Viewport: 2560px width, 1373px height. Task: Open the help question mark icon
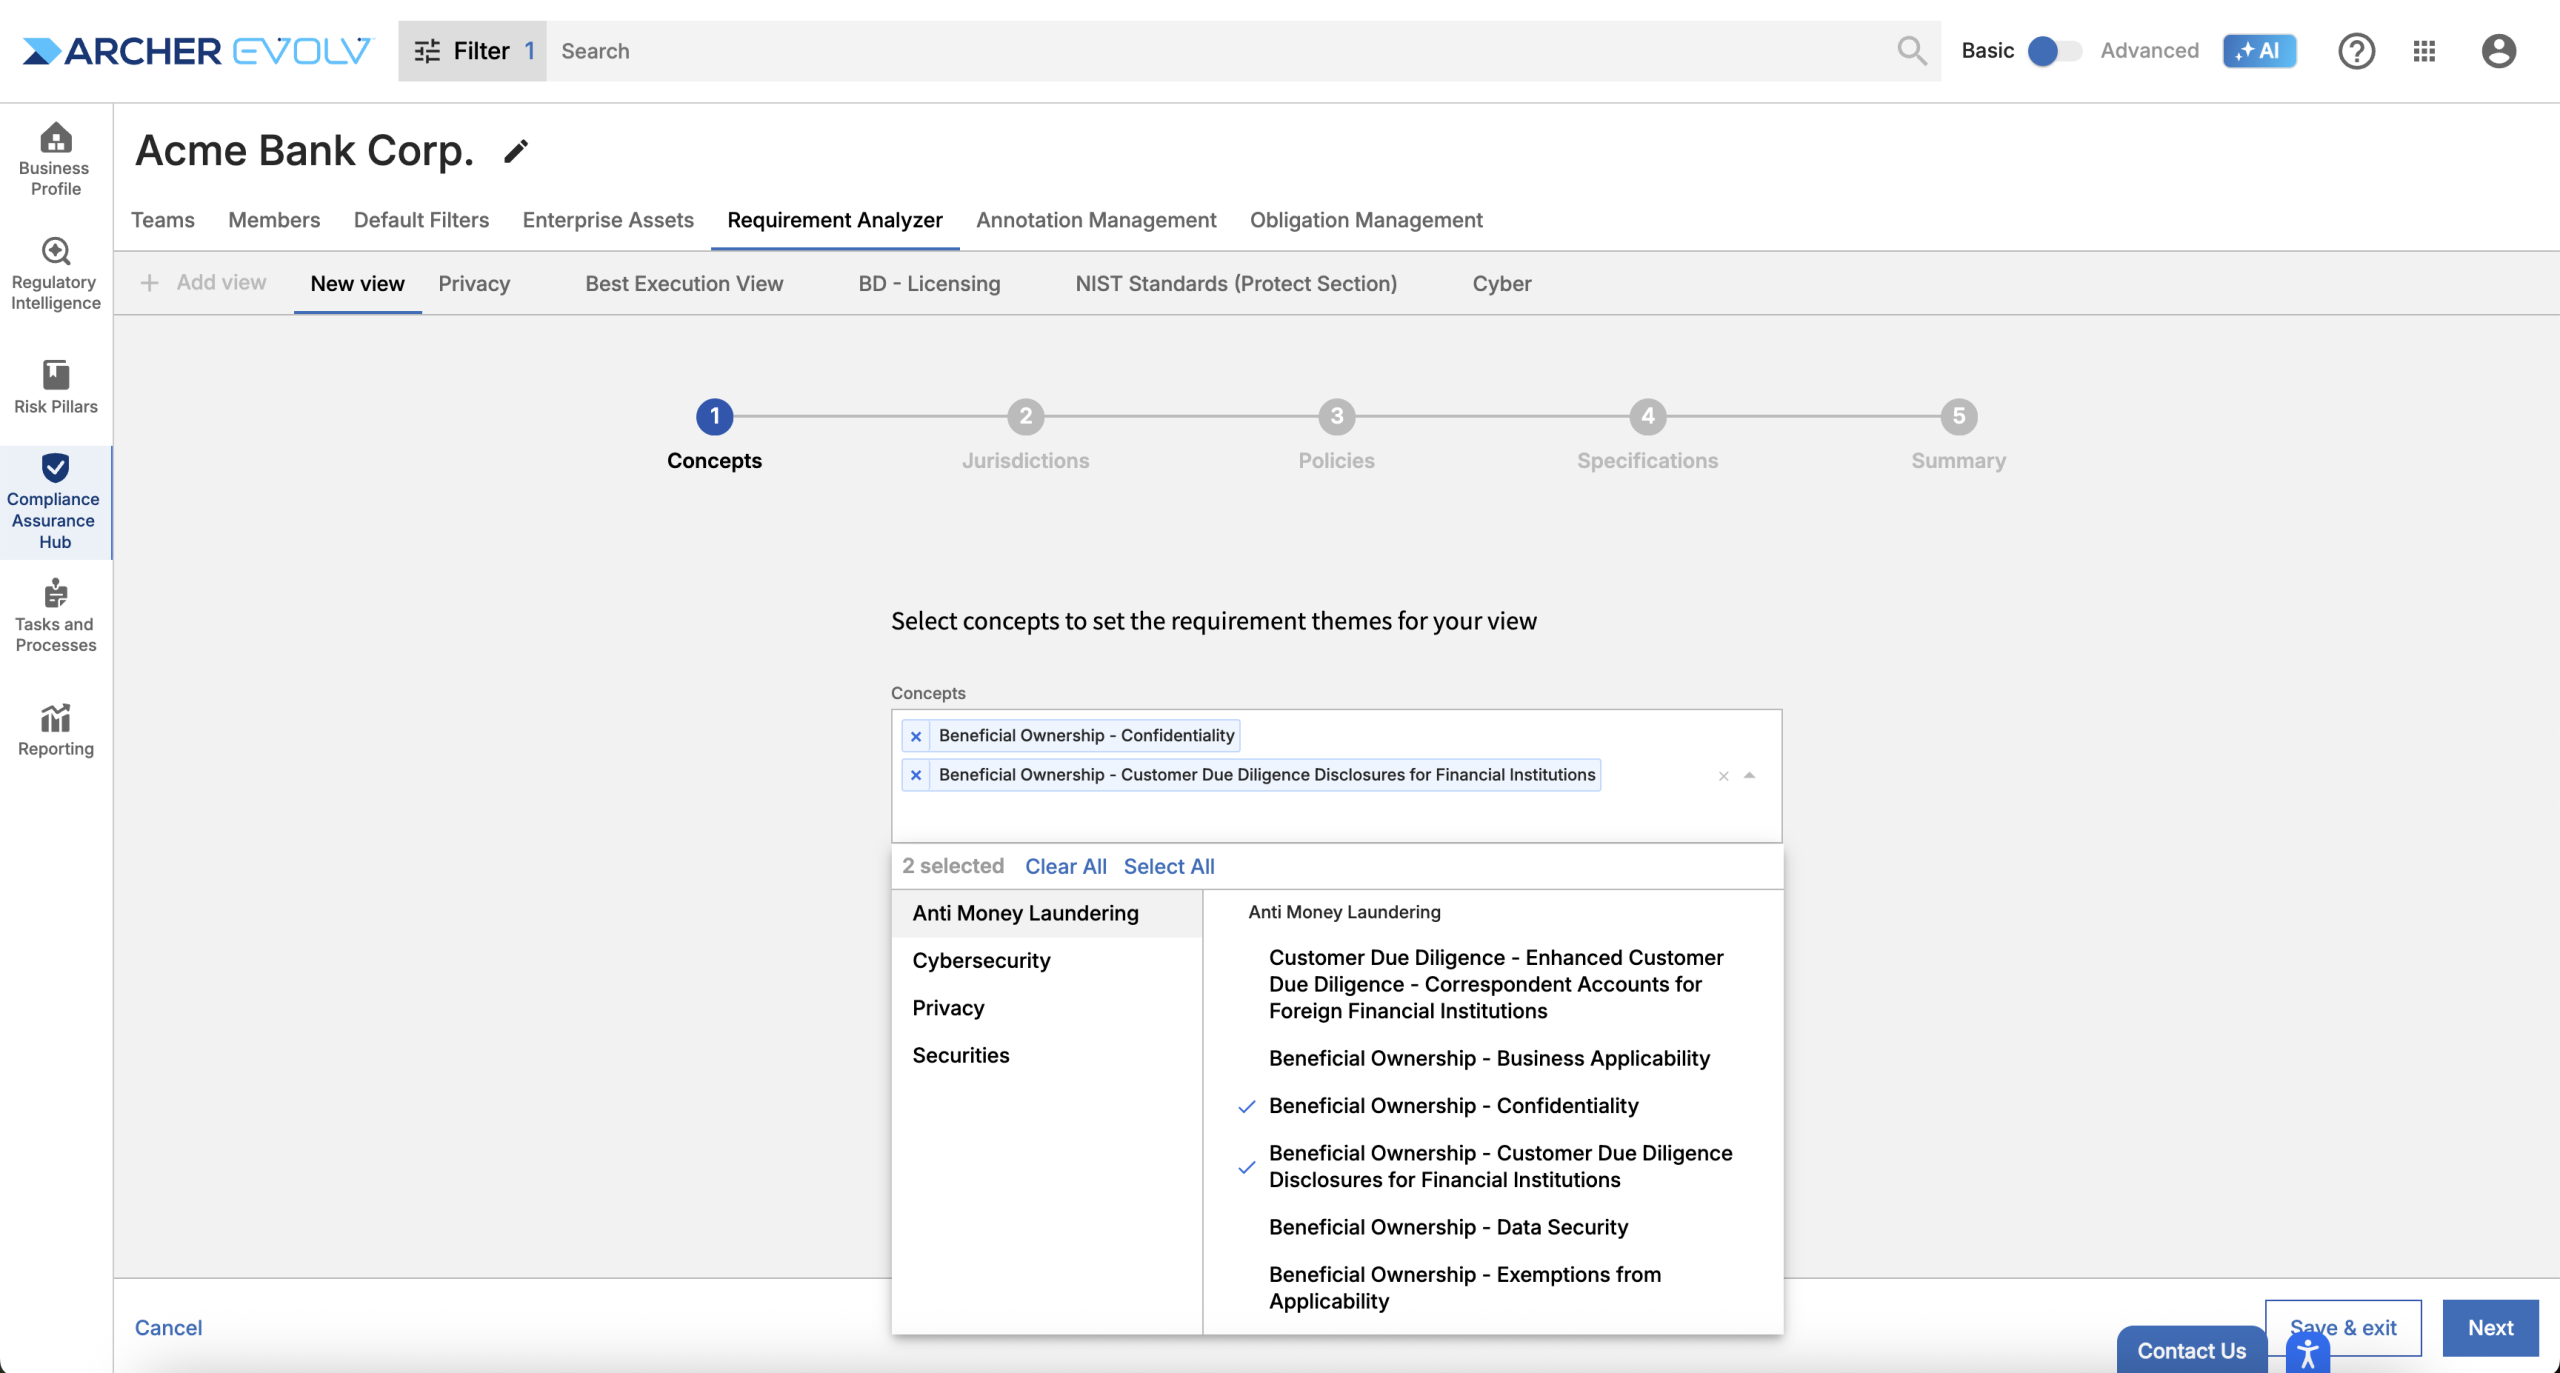(2355, 51)
